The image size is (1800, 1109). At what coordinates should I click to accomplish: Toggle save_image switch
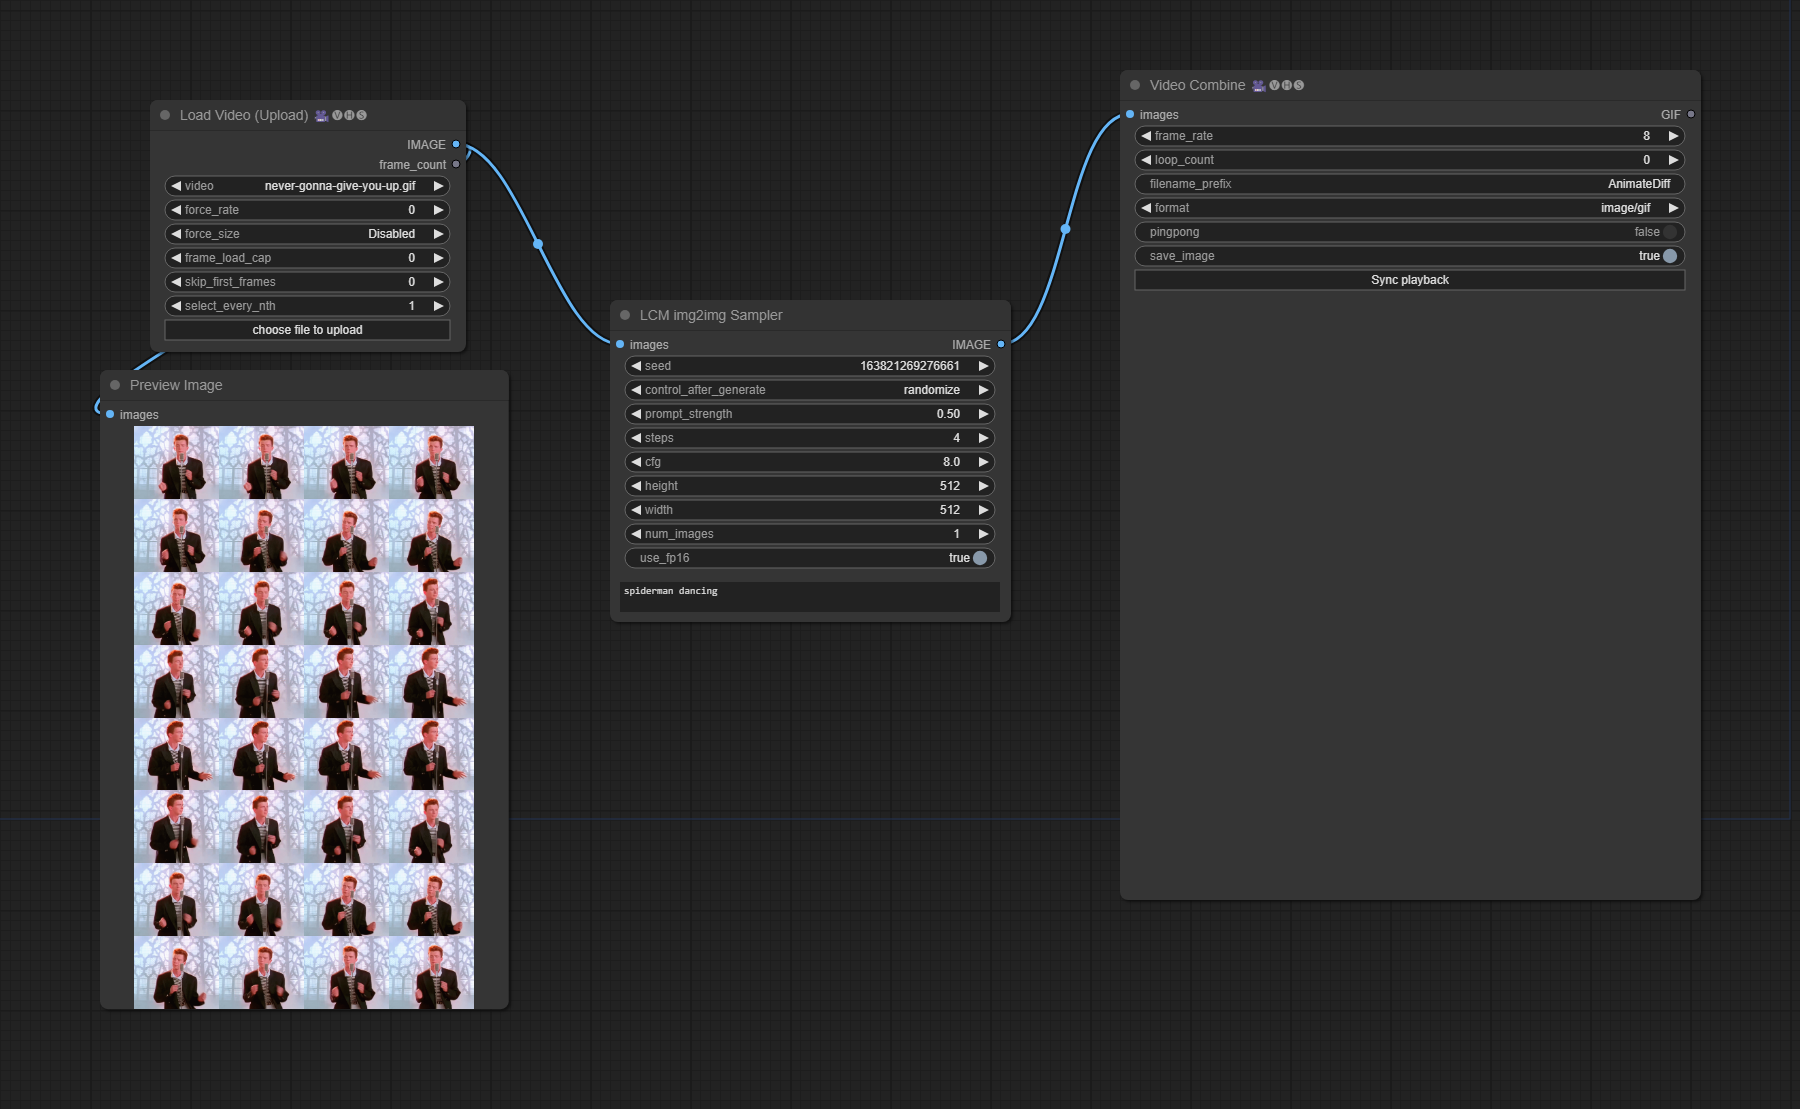click(1670, 256)
